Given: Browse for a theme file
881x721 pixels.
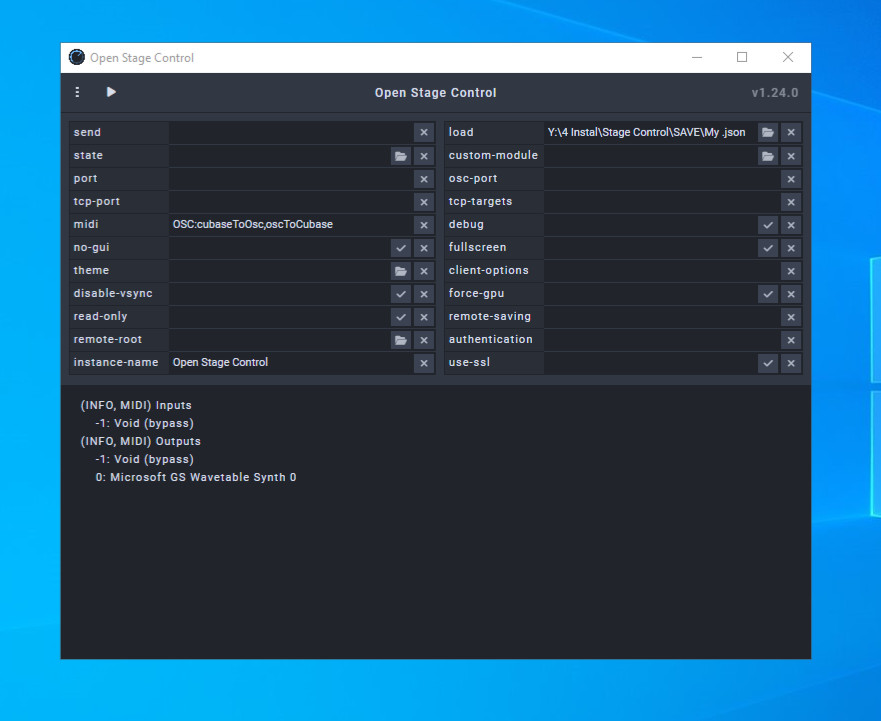Looking at the screenshot, I should click(x=401, y=271).
